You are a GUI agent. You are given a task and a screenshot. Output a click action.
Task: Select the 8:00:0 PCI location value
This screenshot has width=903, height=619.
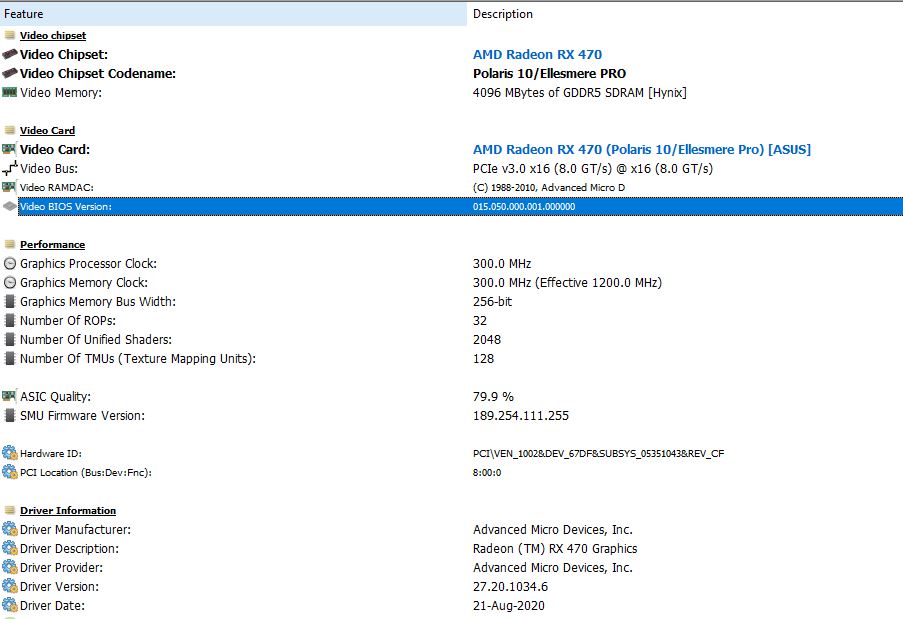point(487,473)
